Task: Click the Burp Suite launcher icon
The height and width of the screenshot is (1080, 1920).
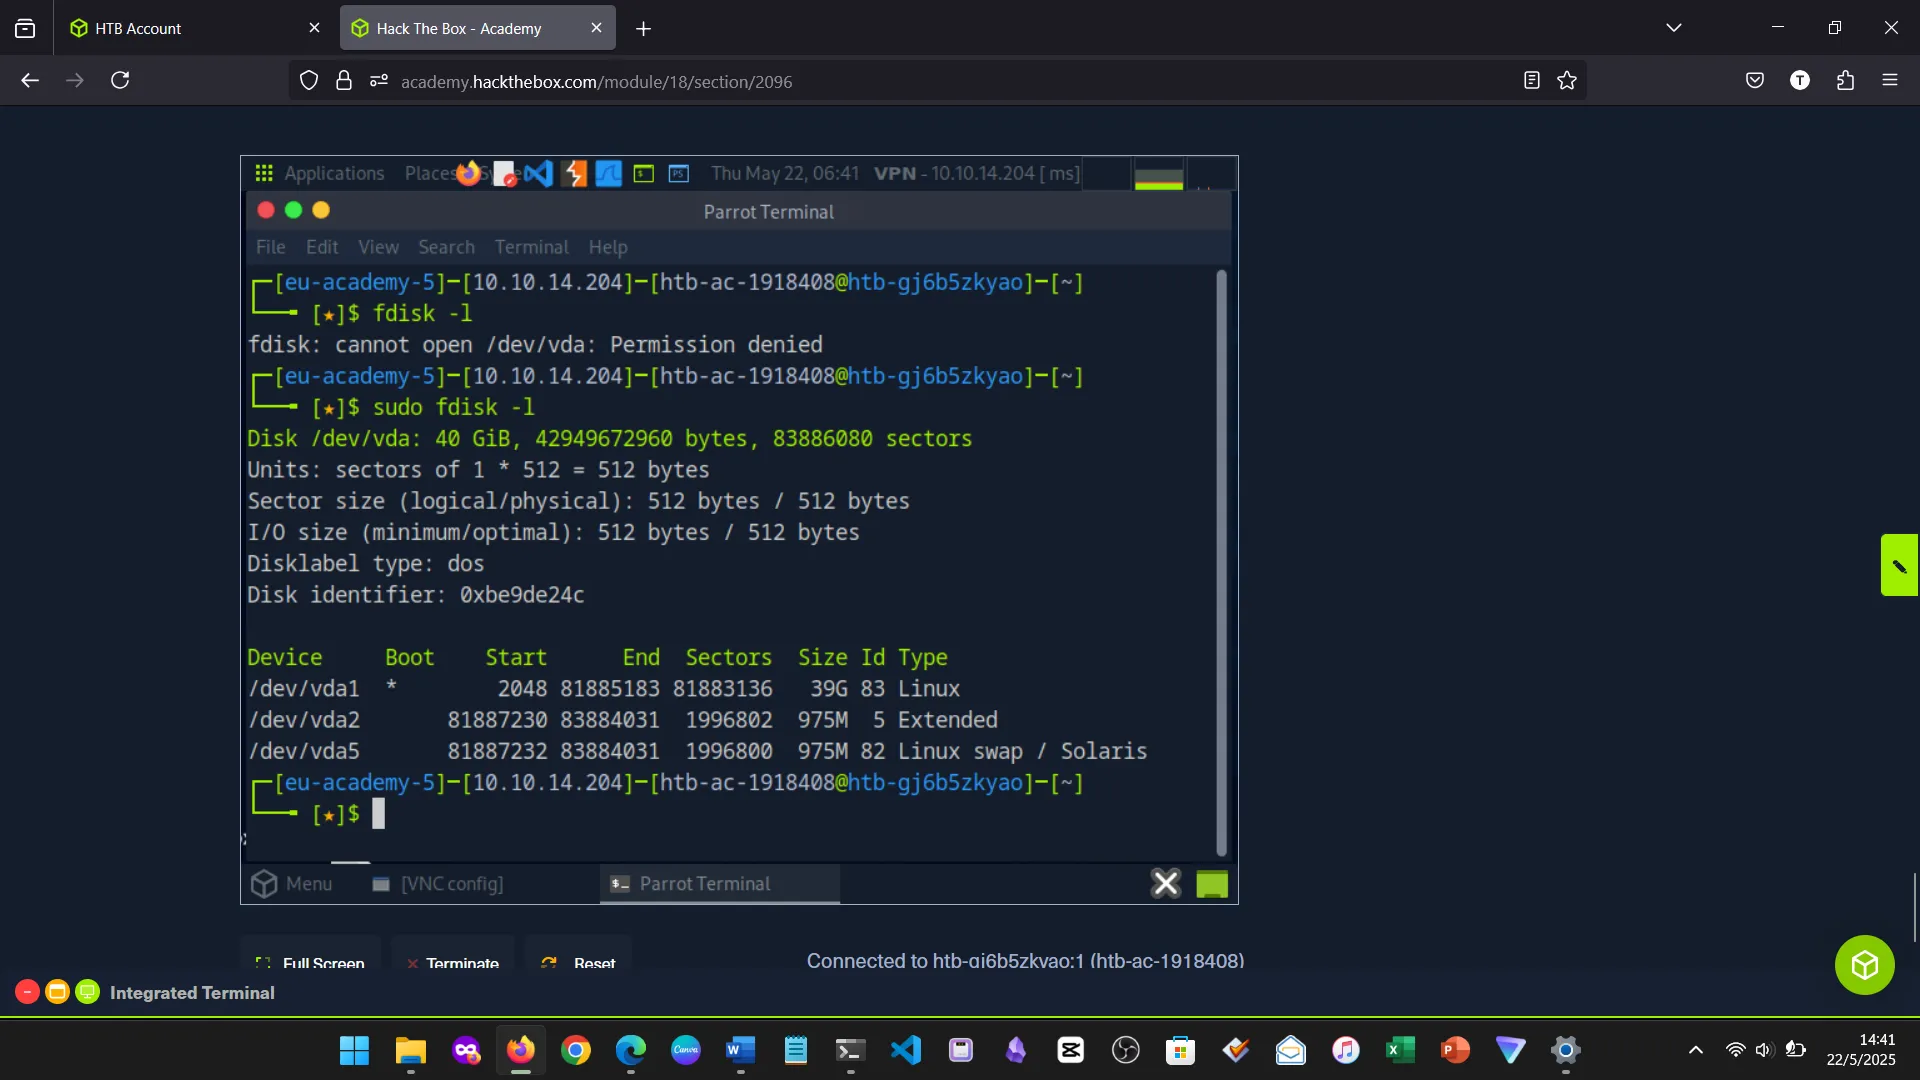Action: click(574, 173)
